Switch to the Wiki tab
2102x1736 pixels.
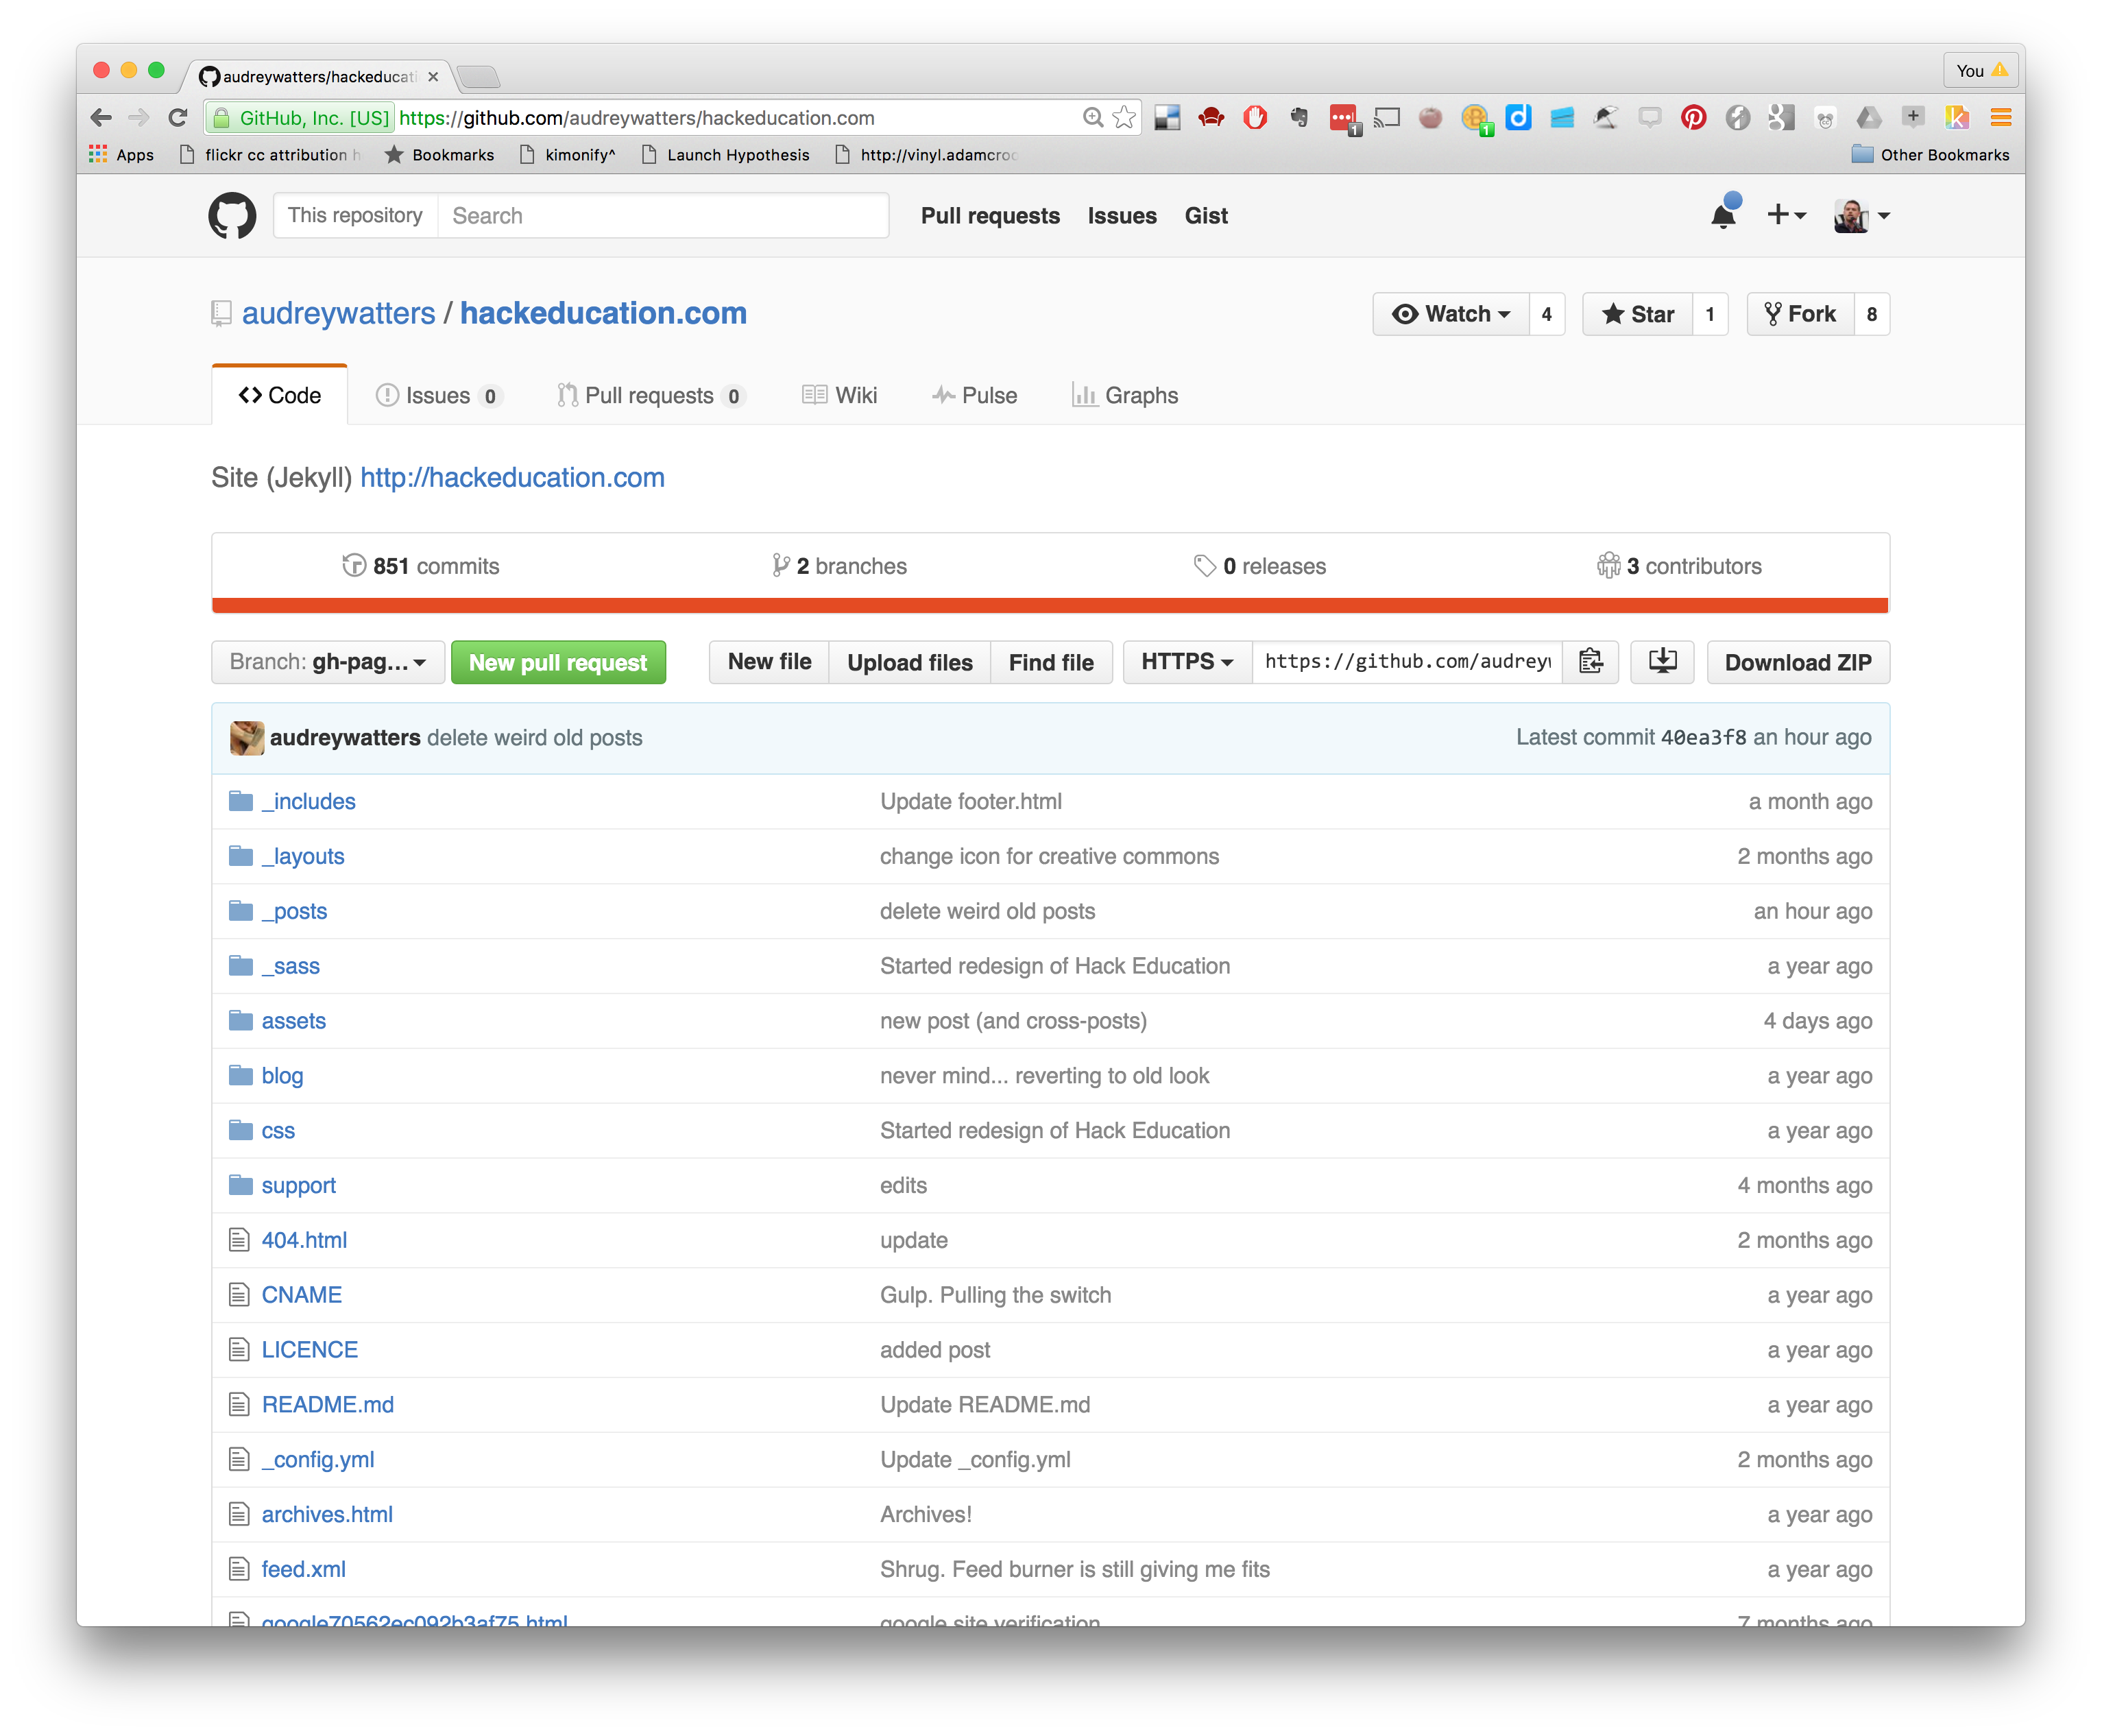[839, 395]
